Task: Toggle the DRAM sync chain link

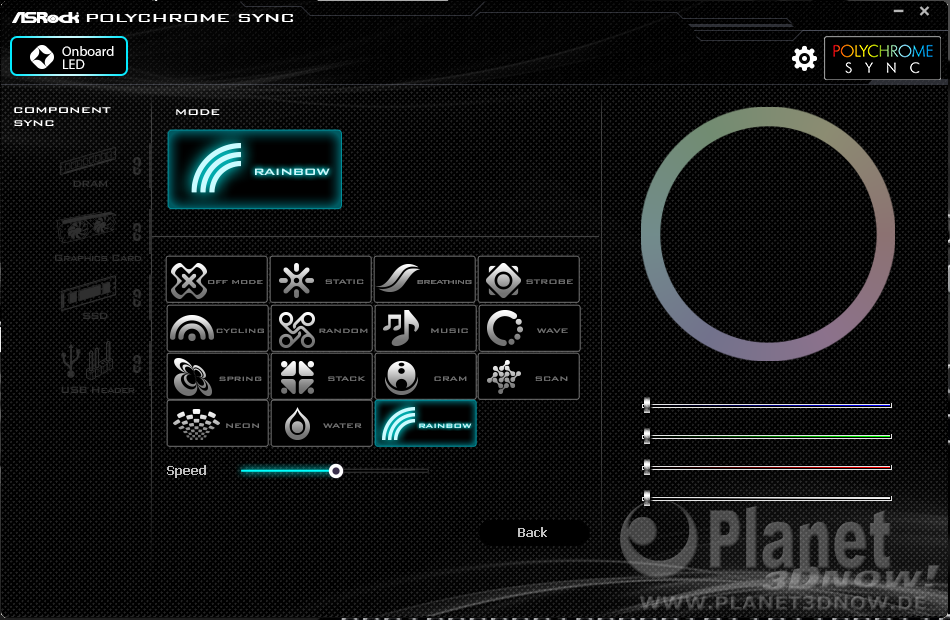Action: [138, 165]
